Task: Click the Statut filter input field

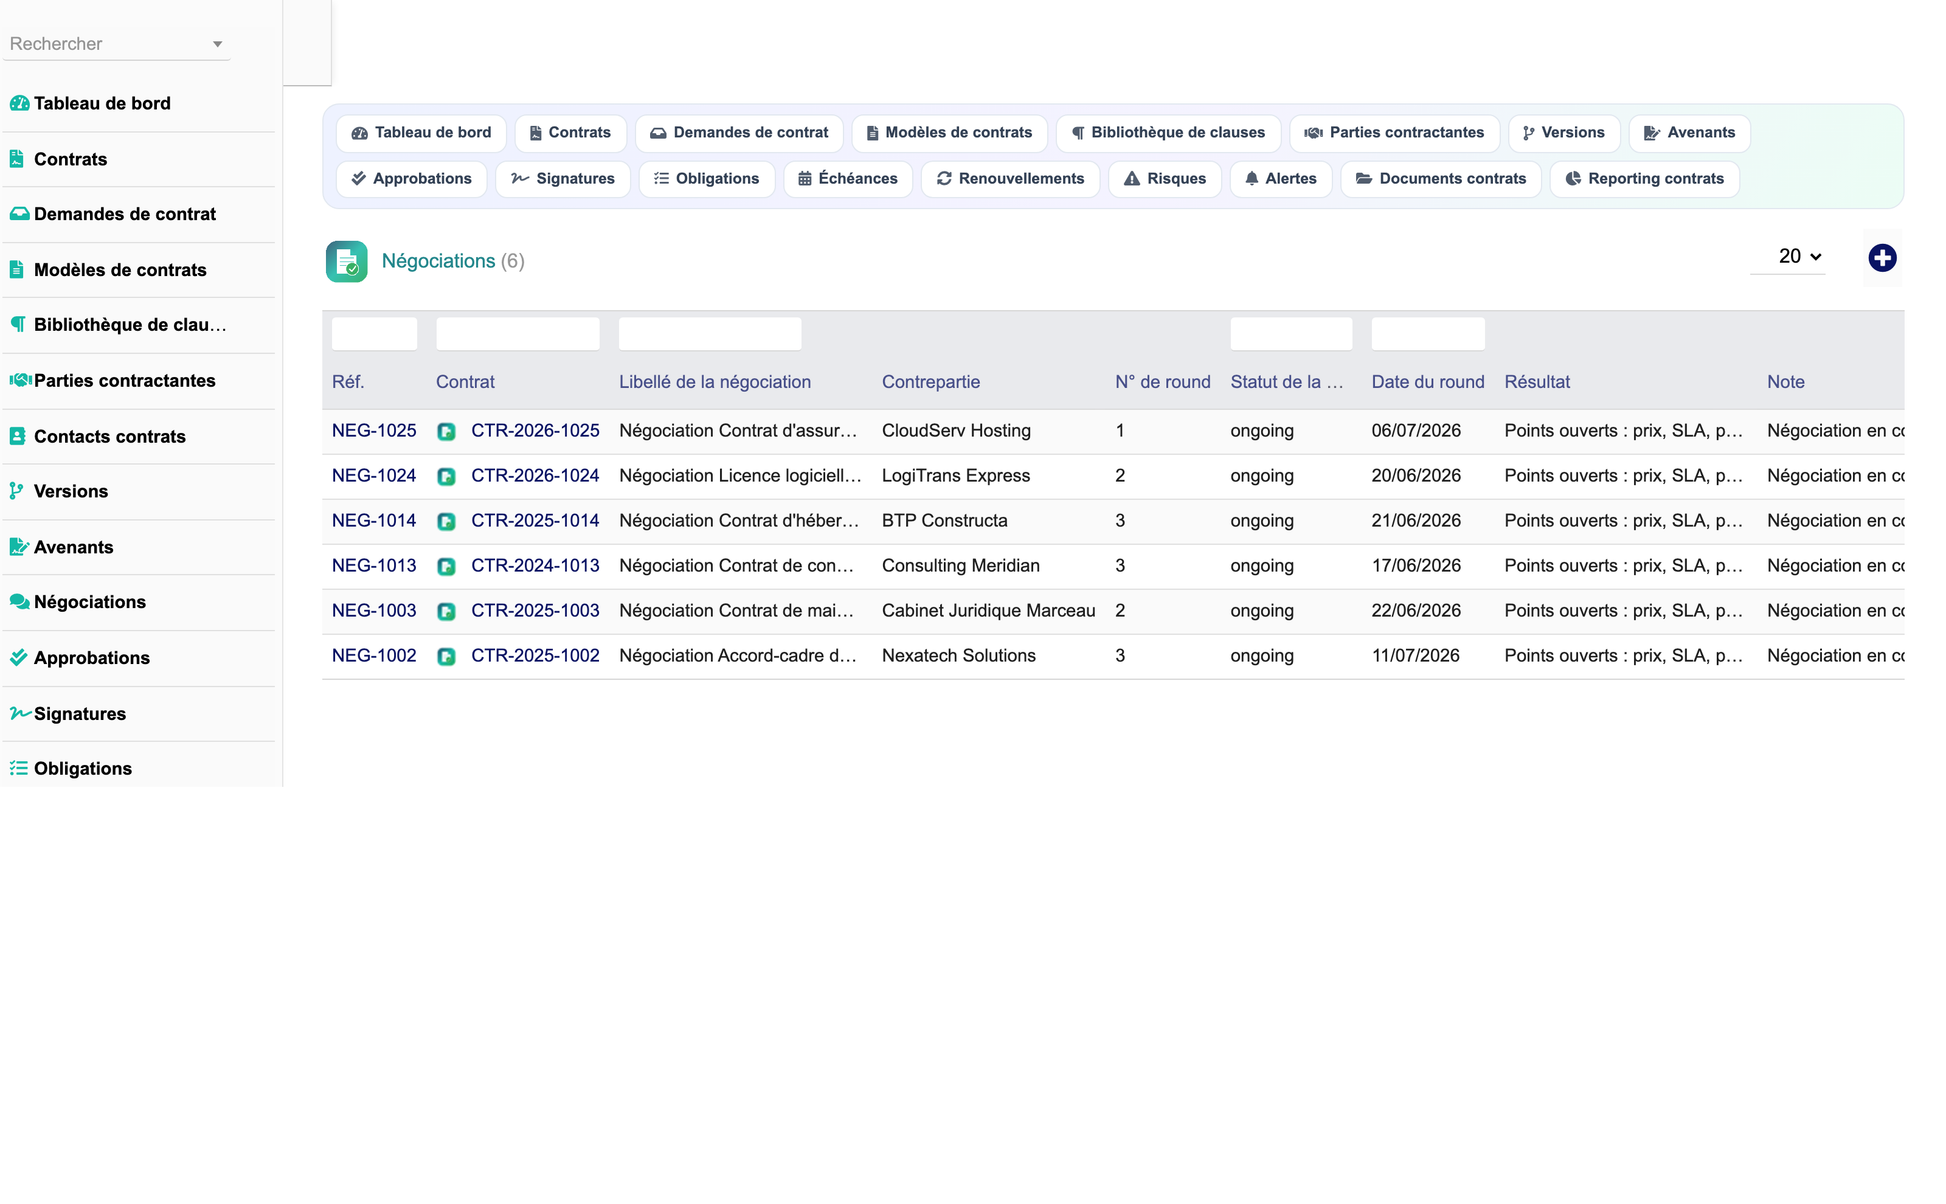Action: pyautogui.click(x=1291, y=334)
